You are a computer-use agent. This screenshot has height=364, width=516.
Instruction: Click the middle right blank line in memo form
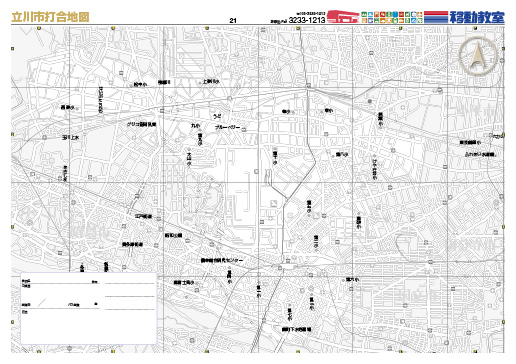[130, 296]
